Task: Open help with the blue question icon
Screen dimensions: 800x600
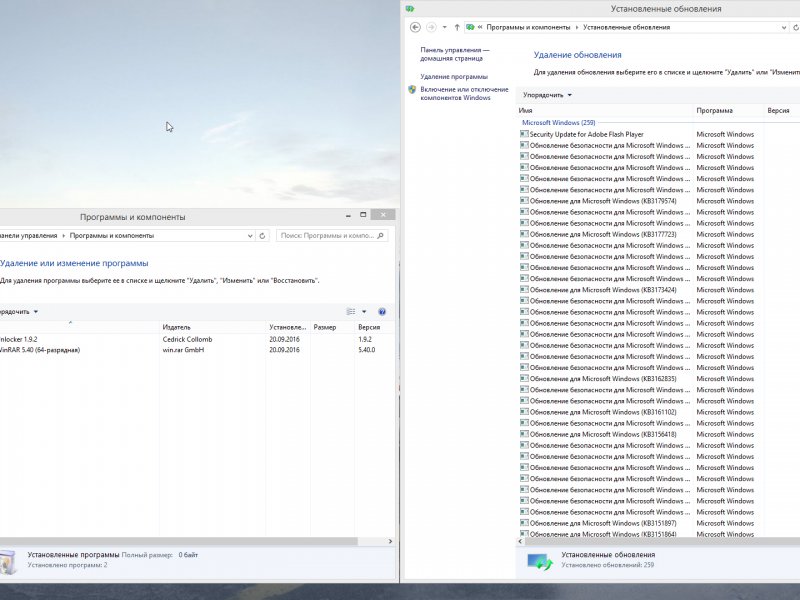Action: click(x=382, y=312)
